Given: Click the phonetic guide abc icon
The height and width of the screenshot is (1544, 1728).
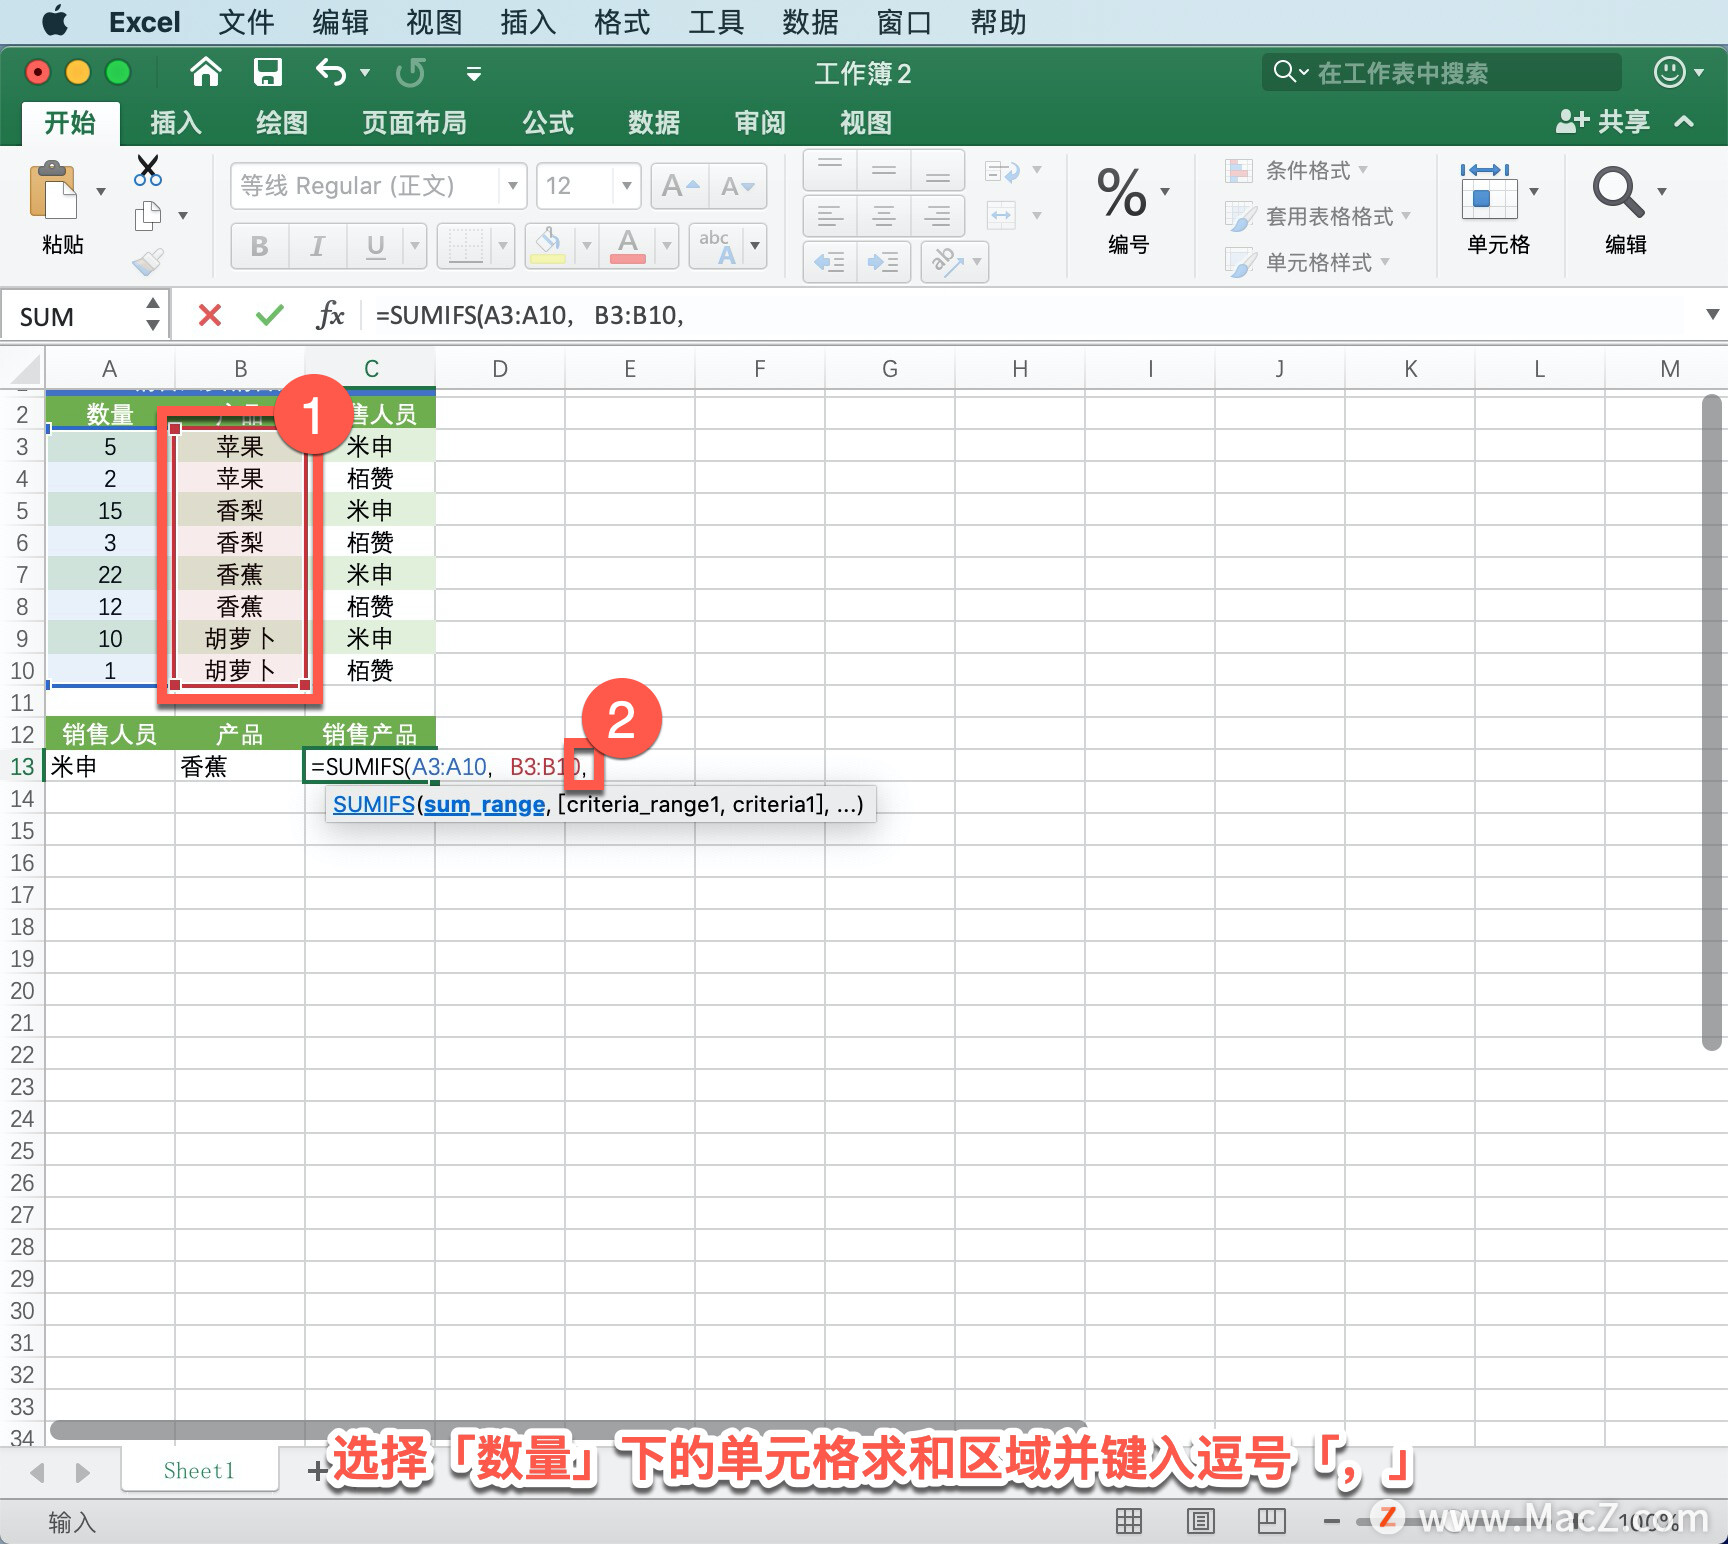Looking at the screenshot, I should [x=717, y=246].
